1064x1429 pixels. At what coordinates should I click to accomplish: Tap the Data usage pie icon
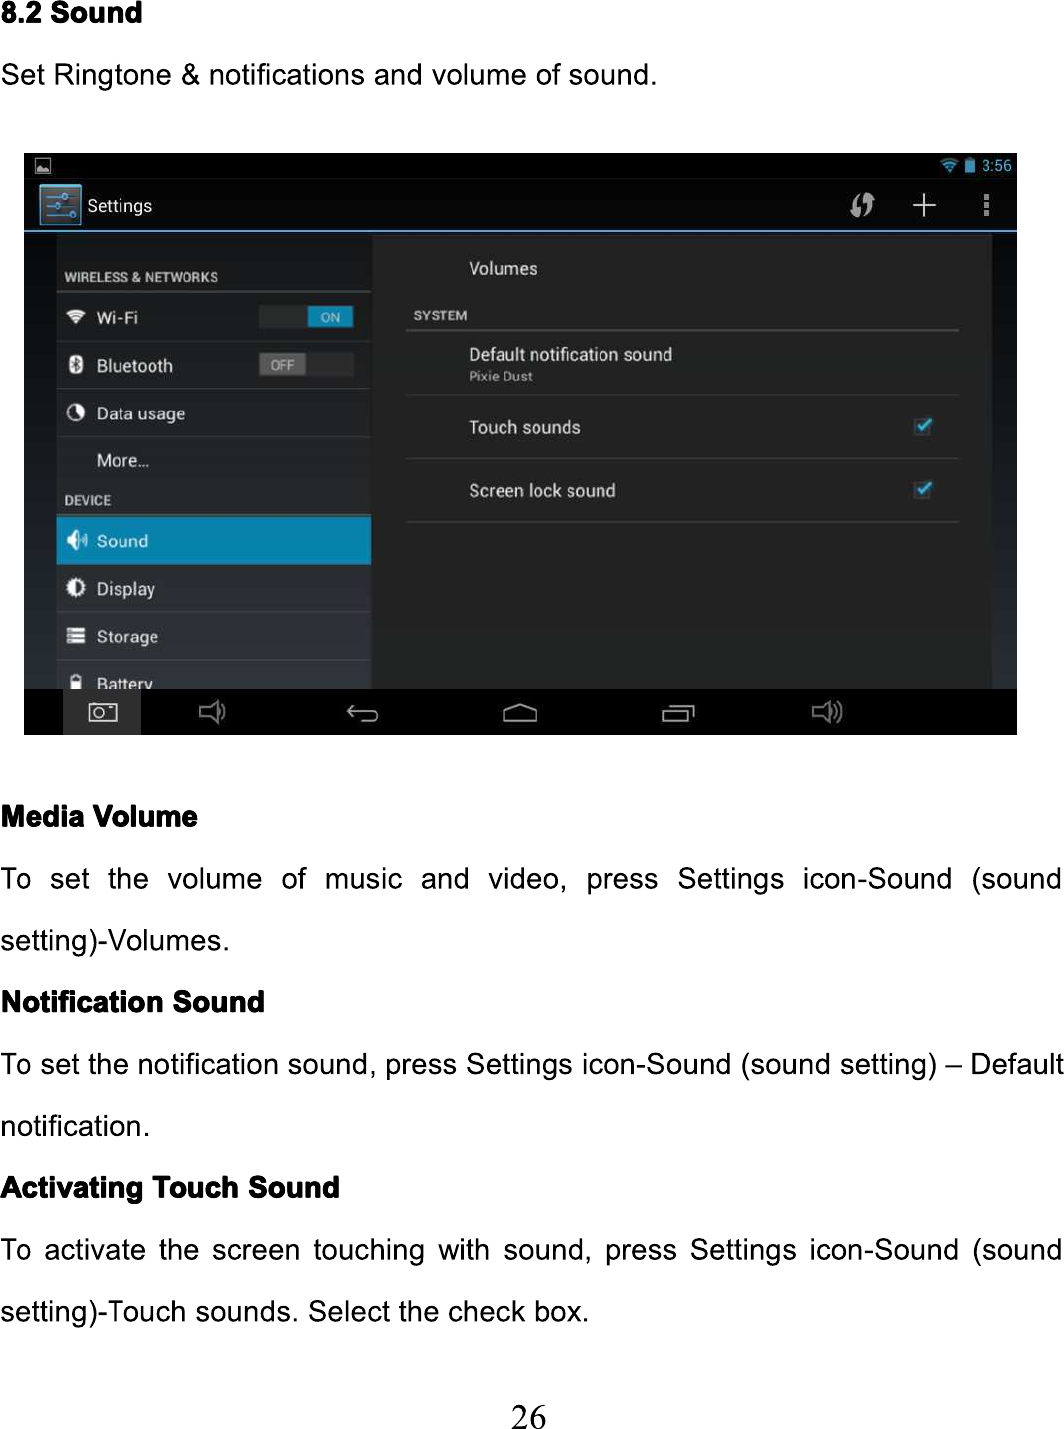pos(76,412)
